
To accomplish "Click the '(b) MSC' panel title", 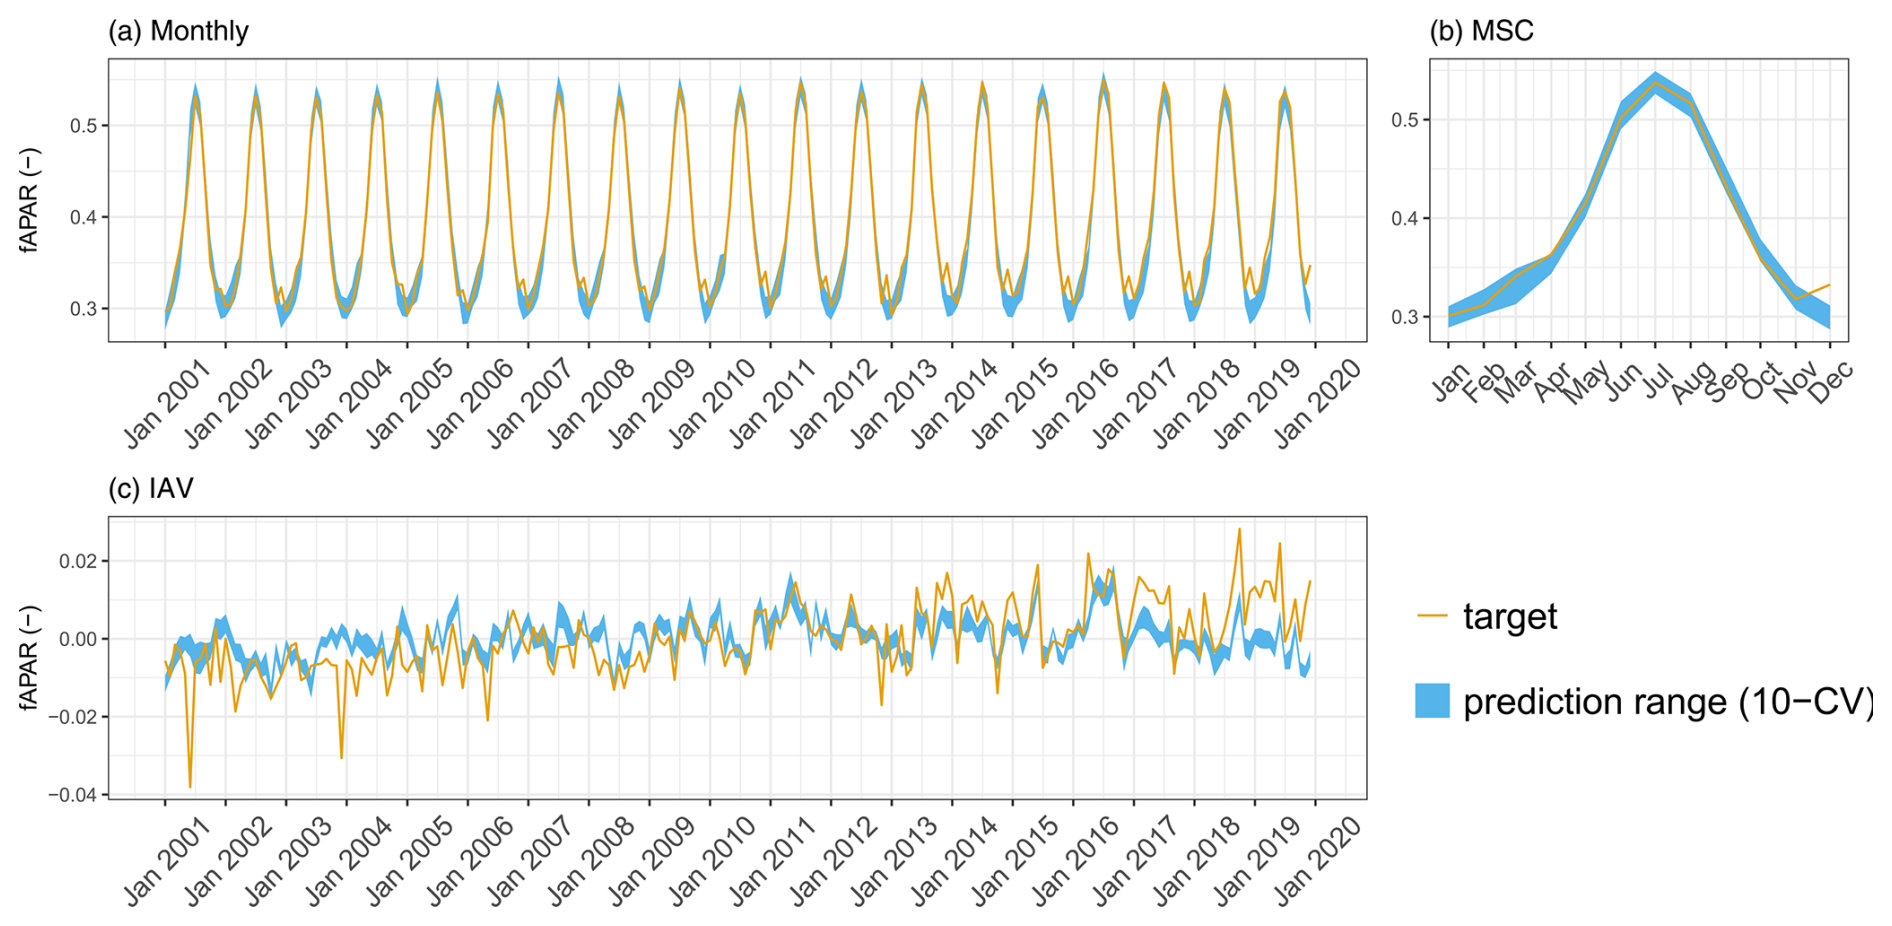I will pos(1481,31).
